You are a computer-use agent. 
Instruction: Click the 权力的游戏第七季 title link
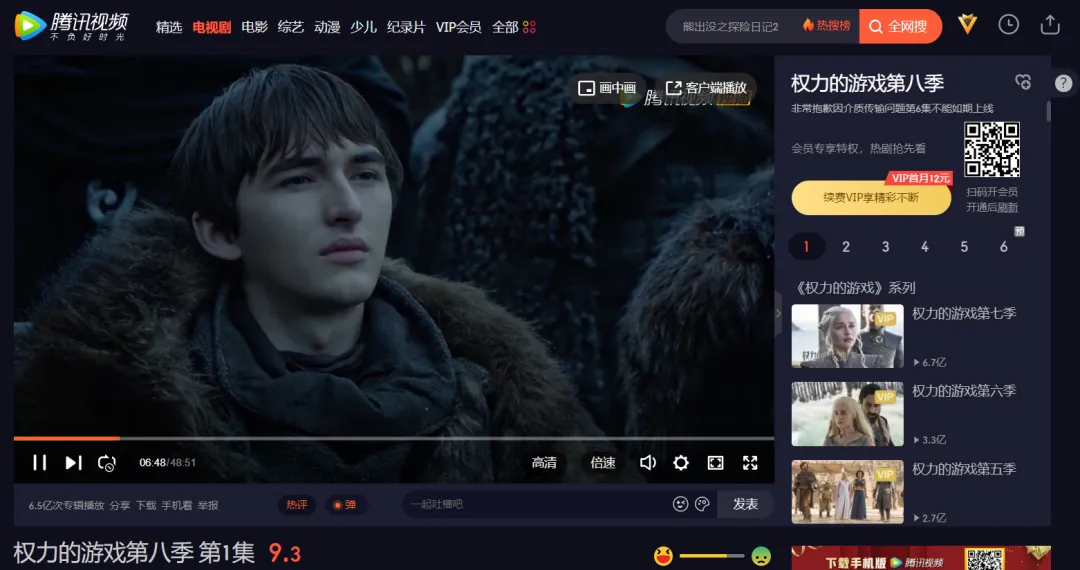click(964, 313)
